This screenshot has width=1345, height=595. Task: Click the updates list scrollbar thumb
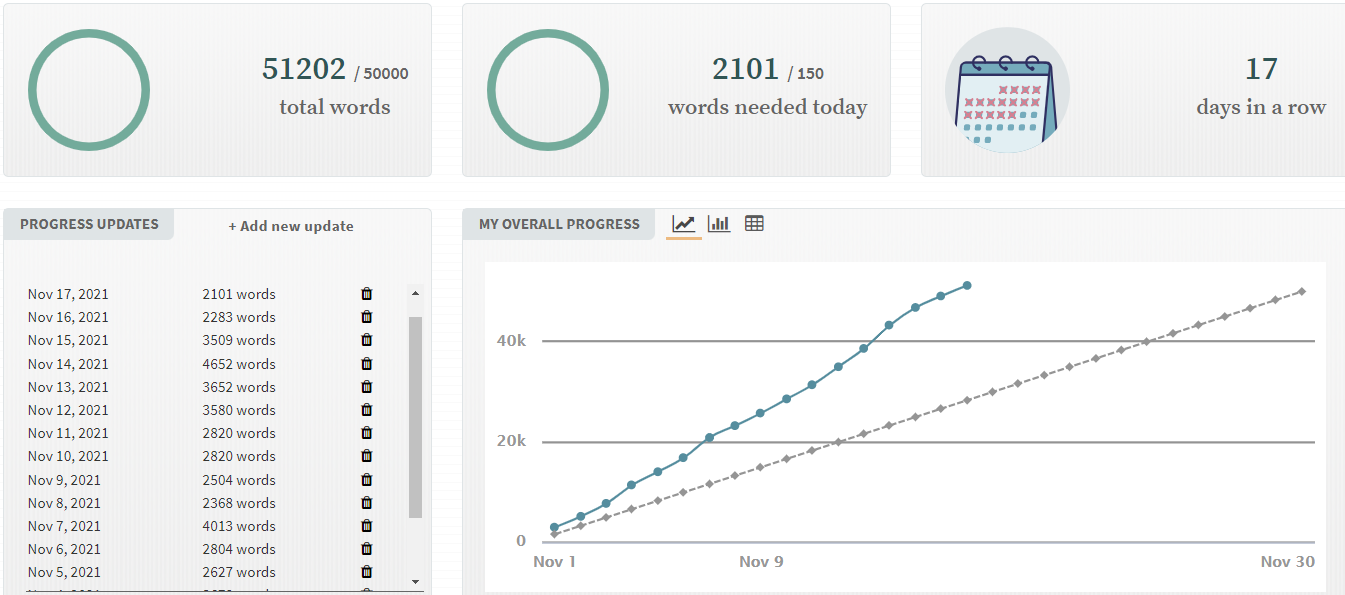(x=415, y=415)
